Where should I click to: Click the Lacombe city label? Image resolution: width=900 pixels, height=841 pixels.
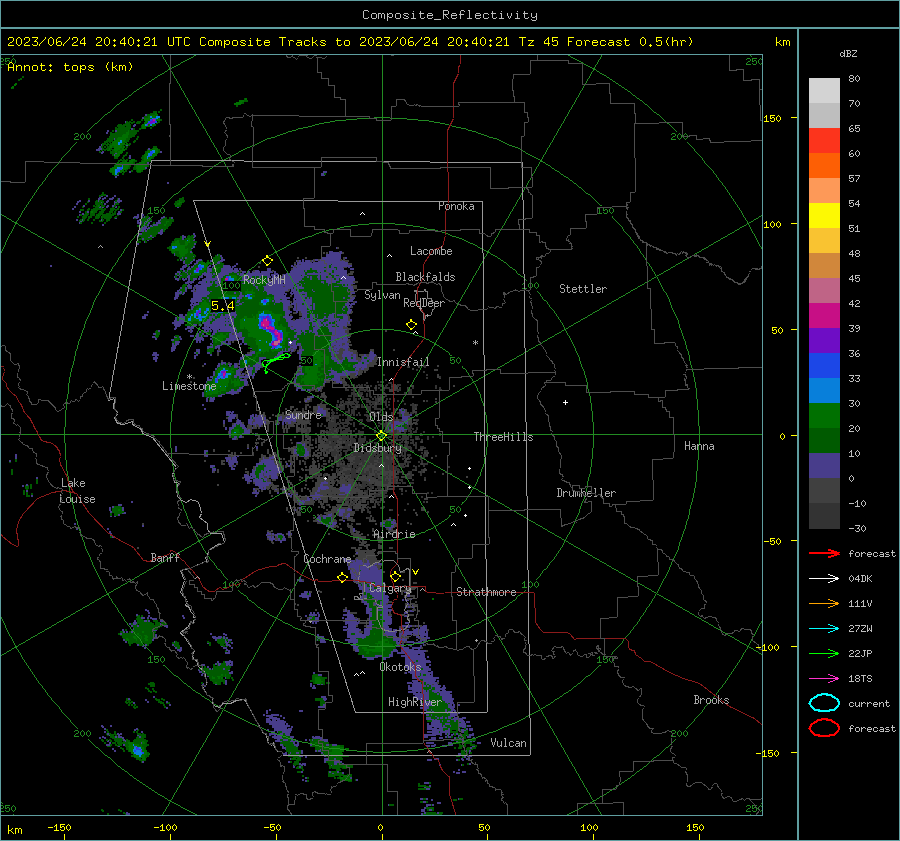pos(431,251)
